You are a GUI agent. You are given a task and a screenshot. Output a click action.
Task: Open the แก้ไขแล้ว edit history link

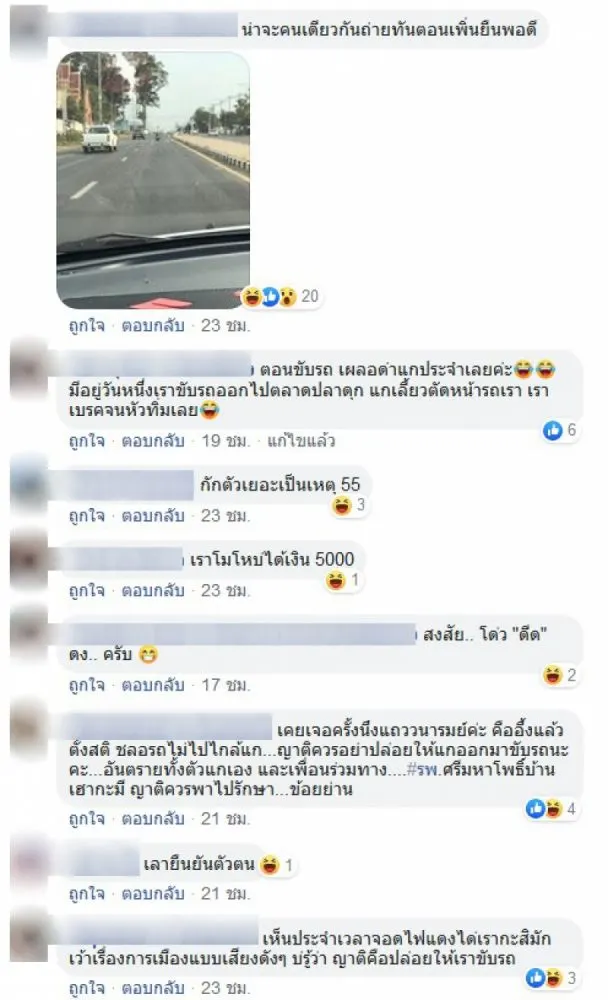(x=300, y=441)
